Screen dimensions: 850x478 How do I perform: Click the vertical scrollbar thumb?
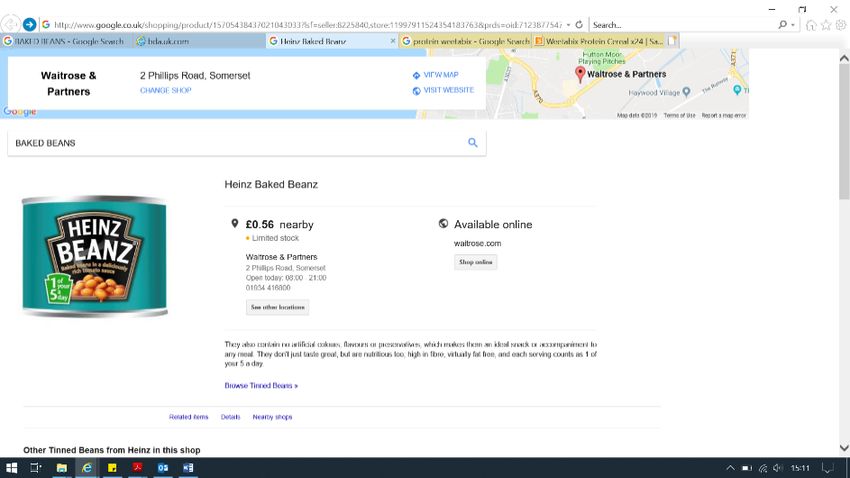[x=844, y=132]
